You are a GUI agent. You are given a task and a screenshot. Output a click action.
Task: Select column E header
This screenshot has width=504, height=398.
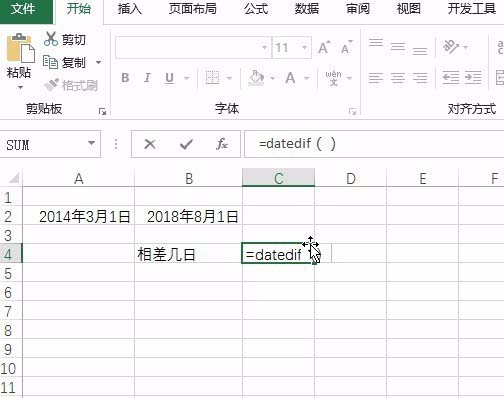pyautogui.click(x=423, y=179)
